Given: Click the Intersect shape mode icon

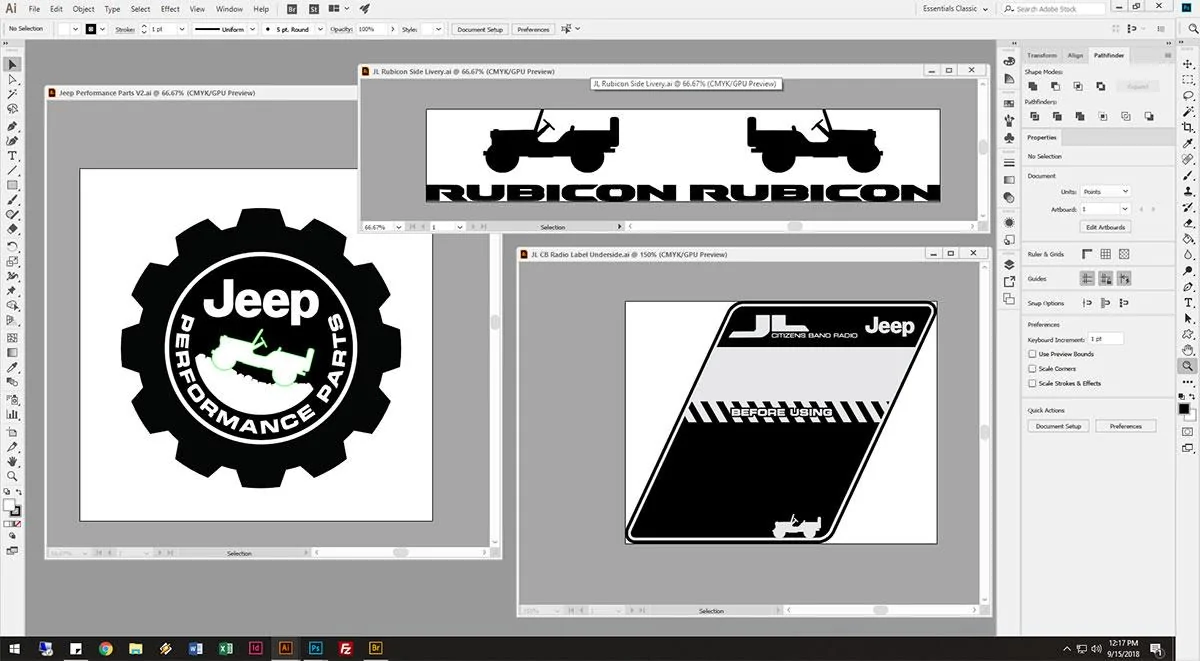Looking at the screenshot, I should pyautogui.click(x=1078, y=86).
